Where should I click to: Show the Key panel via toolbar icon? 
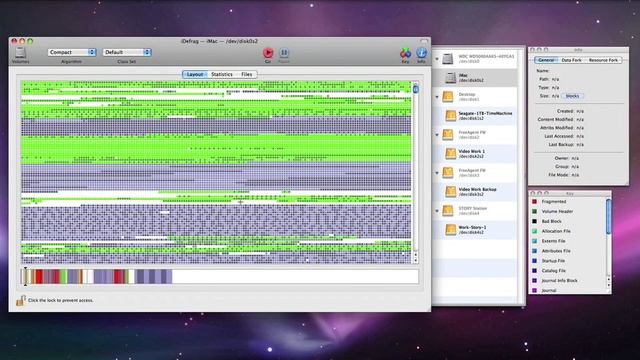[405, 53]
